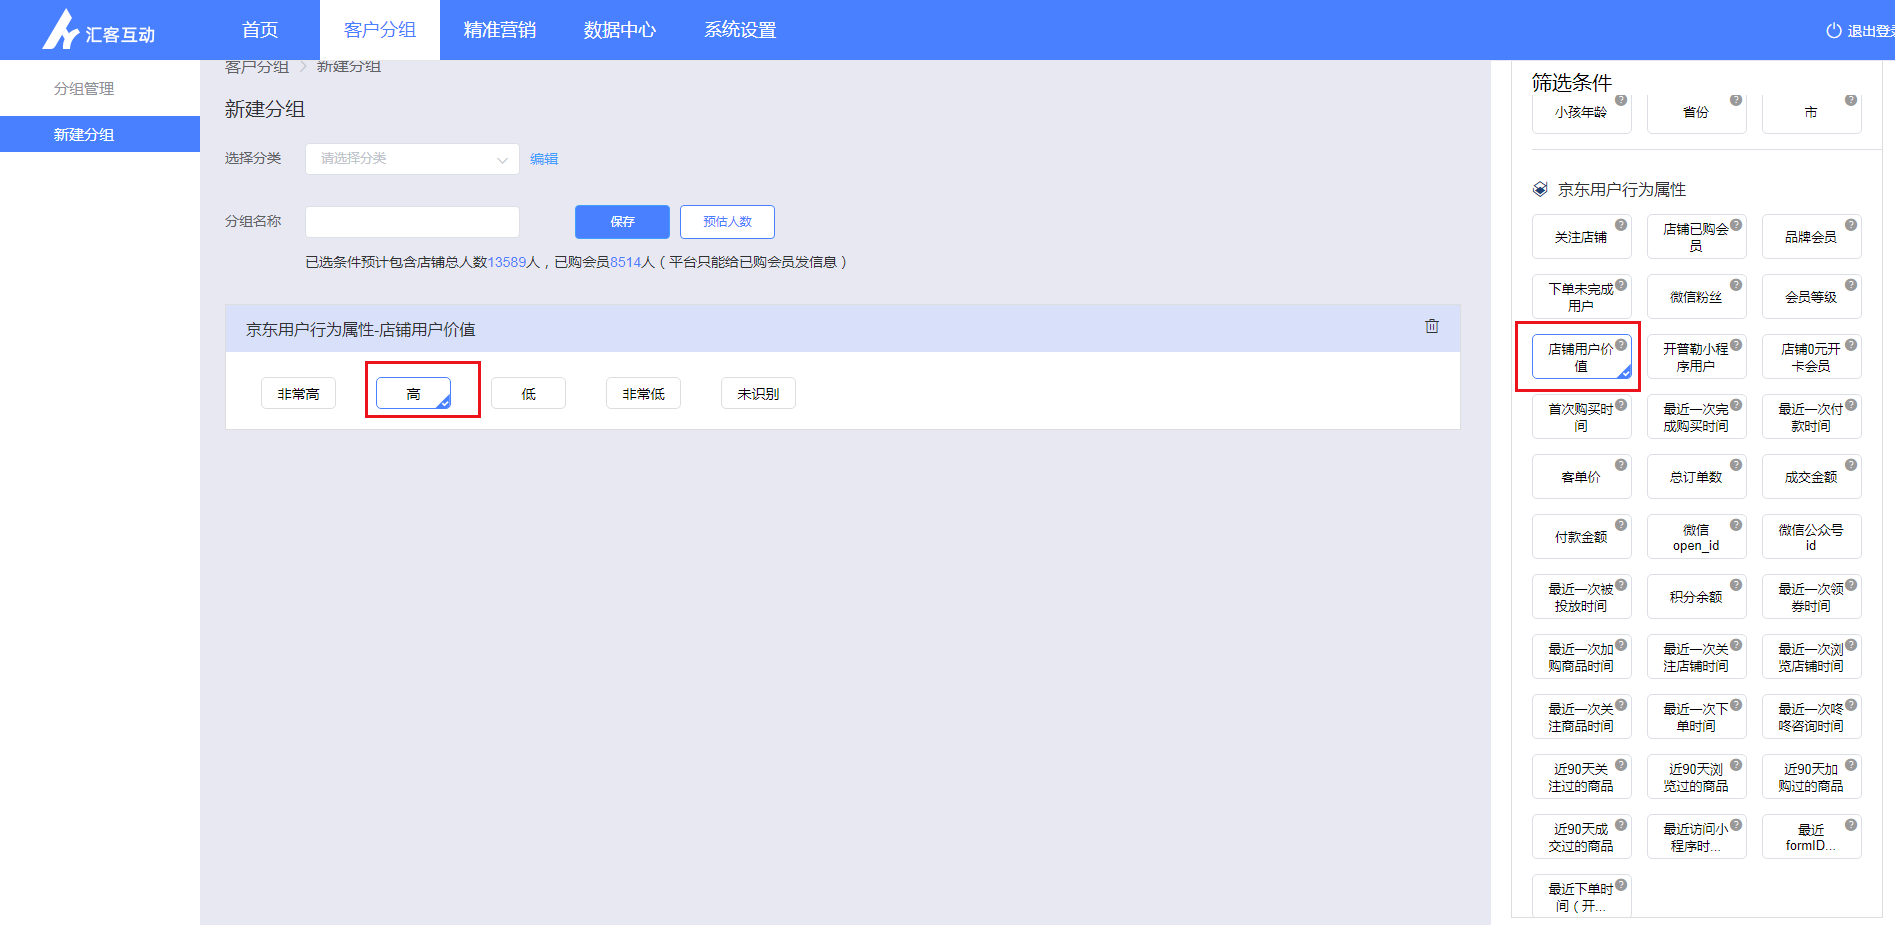Viewport: 1895px width, 925px height.
Task: Click the help icon on 付款金额
Action: 1621,525
